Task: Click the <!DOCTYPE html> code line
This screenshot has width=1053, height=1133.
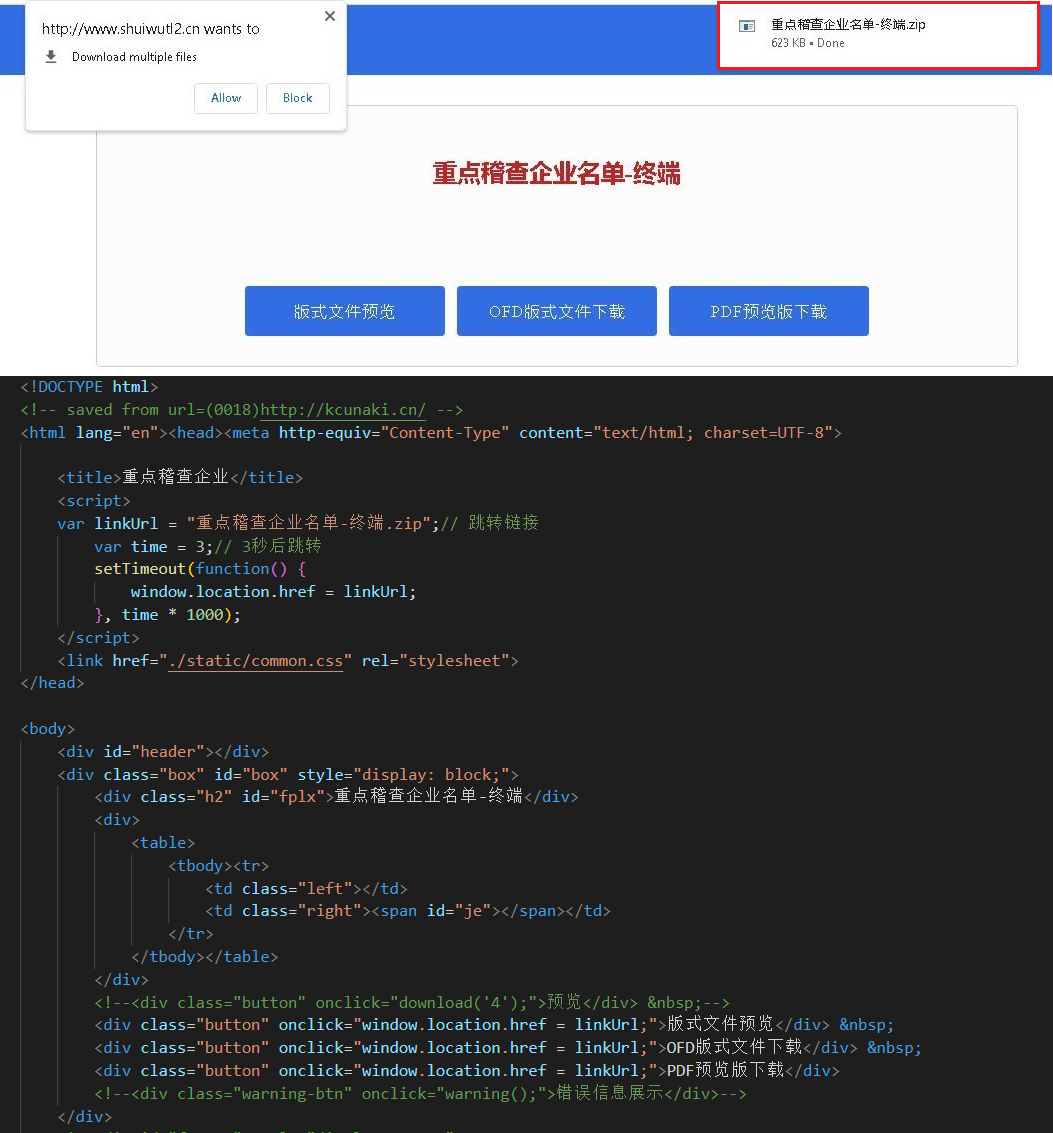Action: (89, 387)
